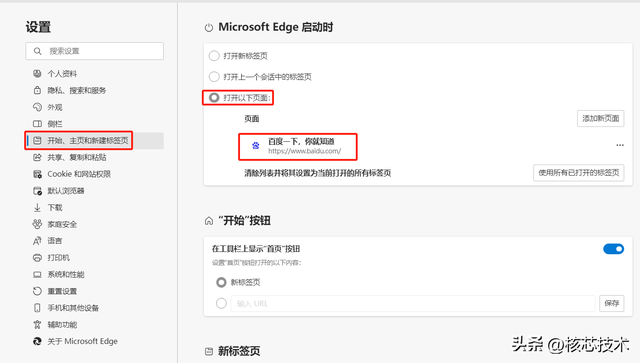Click the icon beside 开始、主页和新建标签页
Image resolution: width=640 pixels, height=363 pixels.
(37, 140)
